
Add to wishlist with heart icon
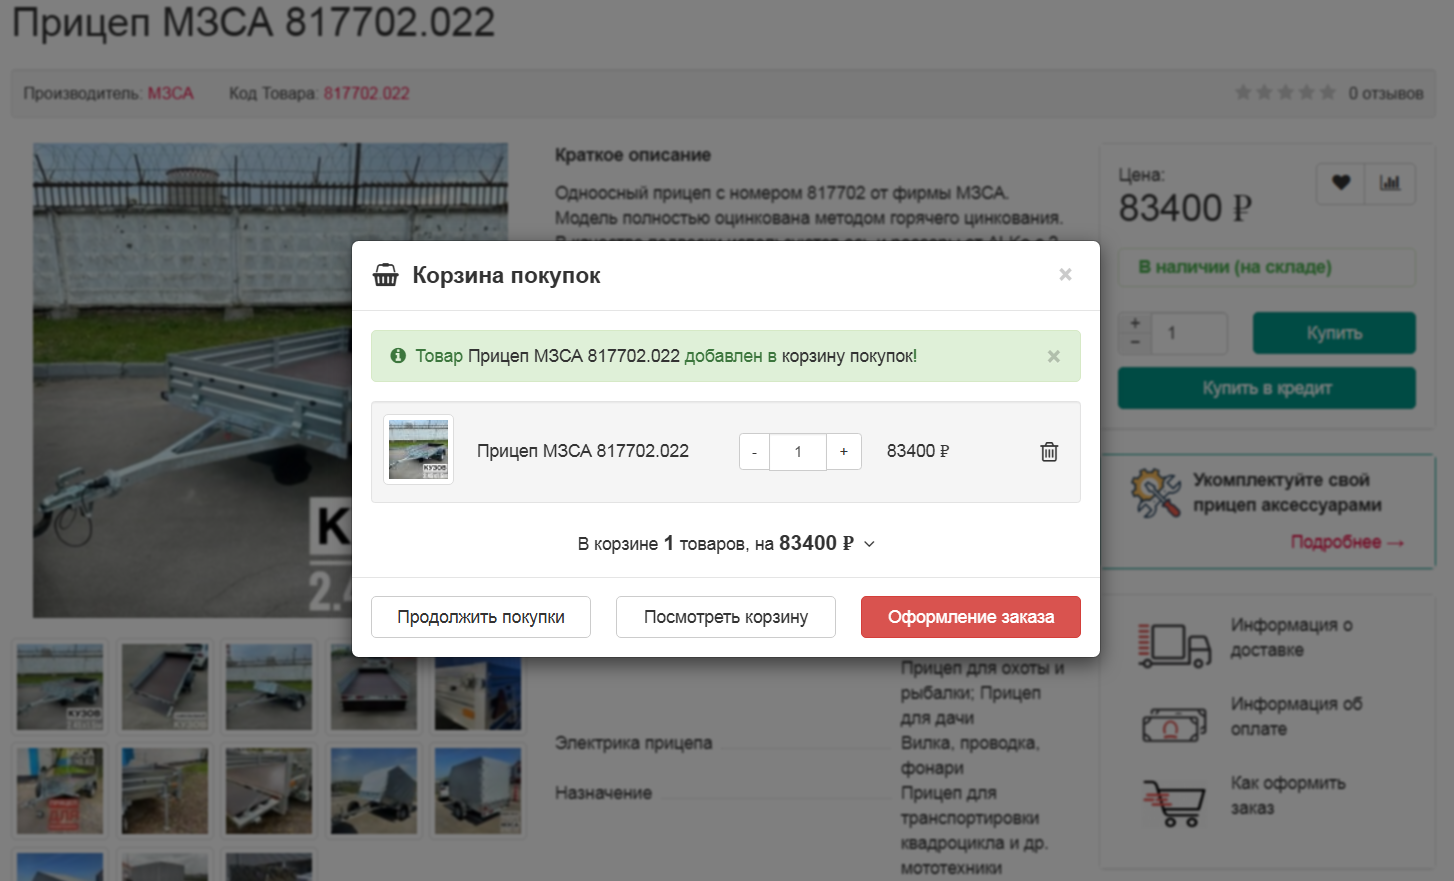pos(1341,183)
